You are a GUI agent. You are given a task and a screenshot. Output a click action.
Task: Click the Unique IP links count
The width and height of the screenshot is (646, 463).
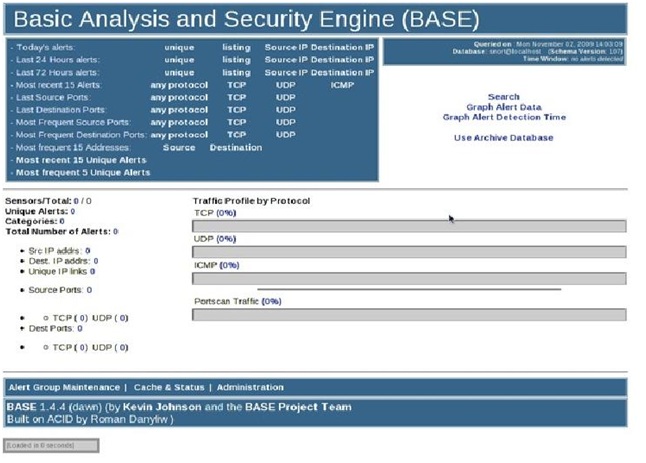92,271
